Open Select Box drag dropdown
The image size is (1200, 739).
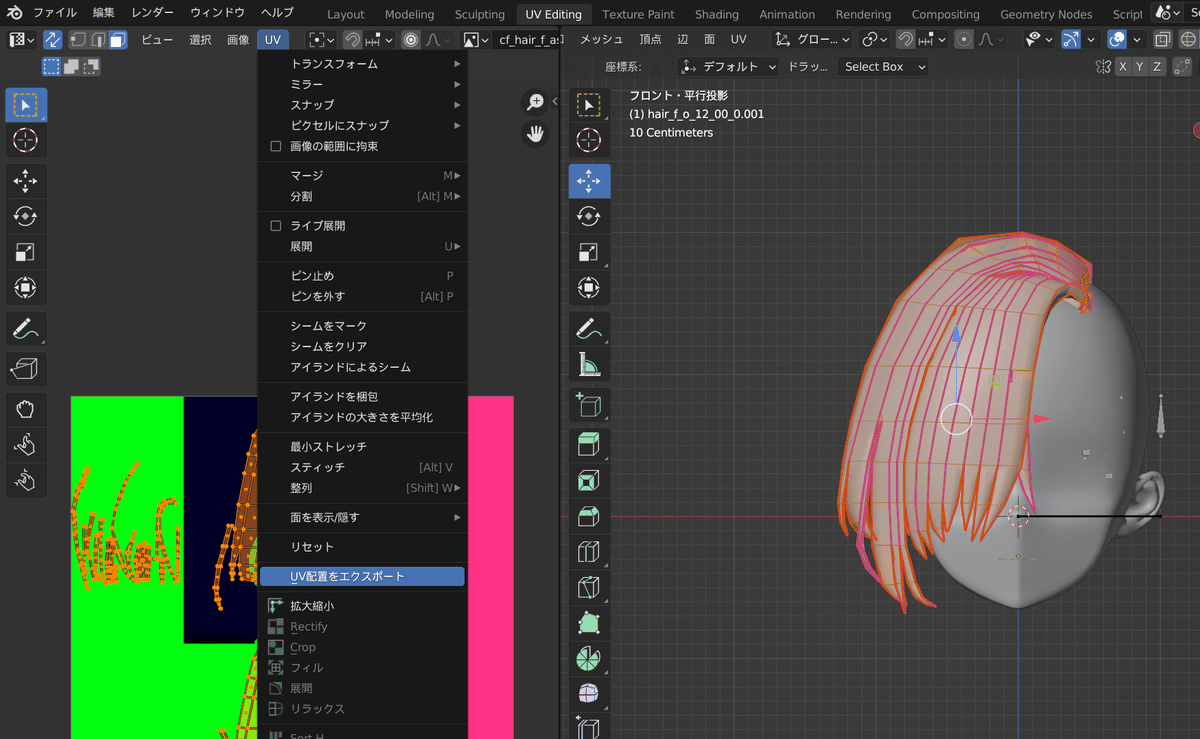click(x=881, y=67)
